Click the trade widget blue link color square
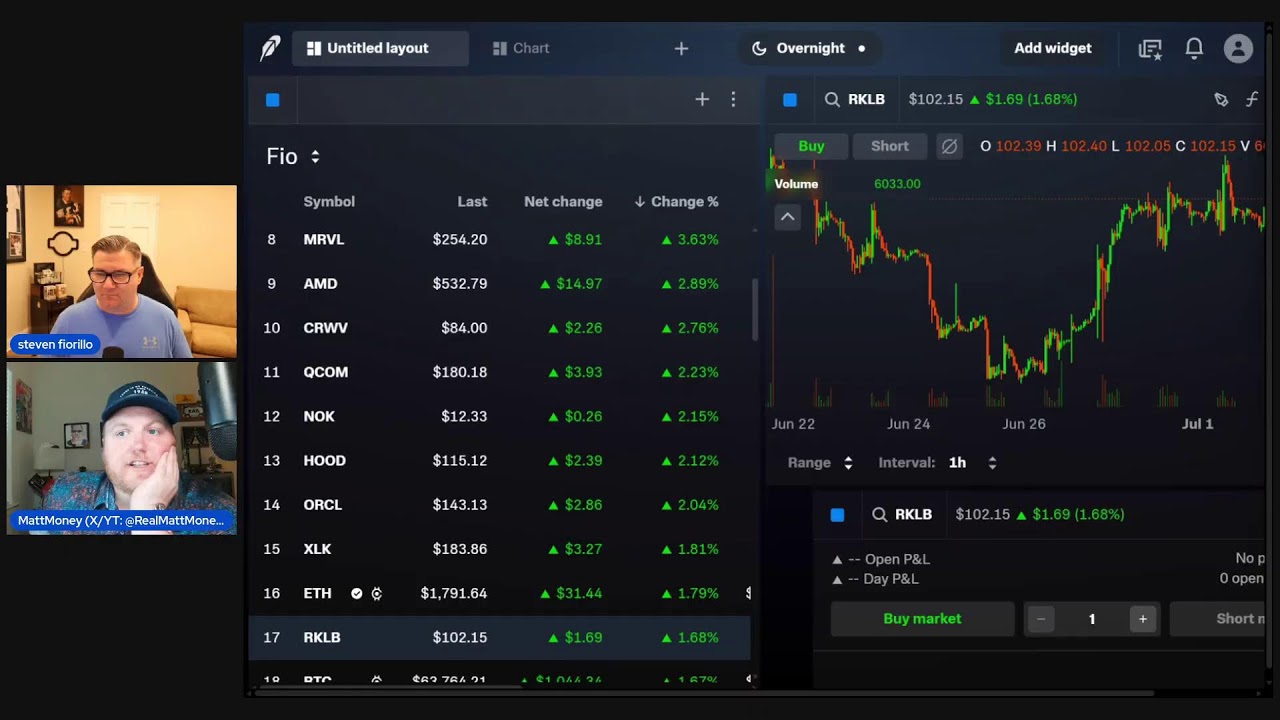The image size is (1280, 720). [837, 514]
